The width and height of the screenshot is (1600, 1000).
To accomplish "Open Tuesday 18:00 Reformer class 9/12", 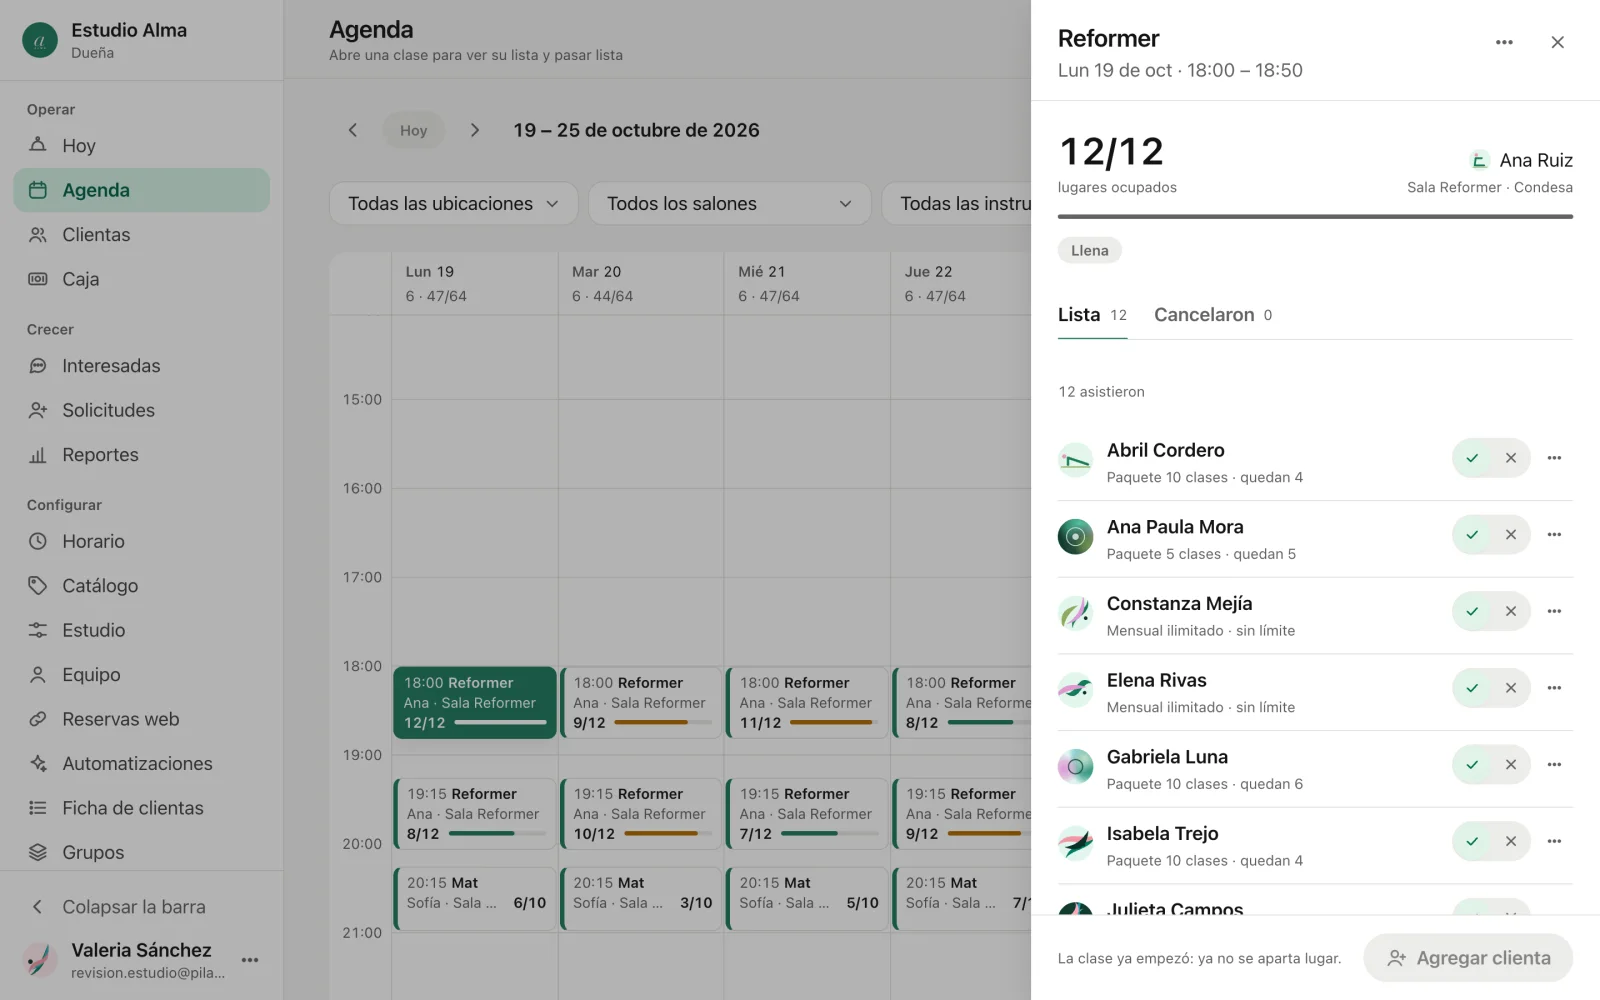I will pyautogui.click(x=640, y=703).
